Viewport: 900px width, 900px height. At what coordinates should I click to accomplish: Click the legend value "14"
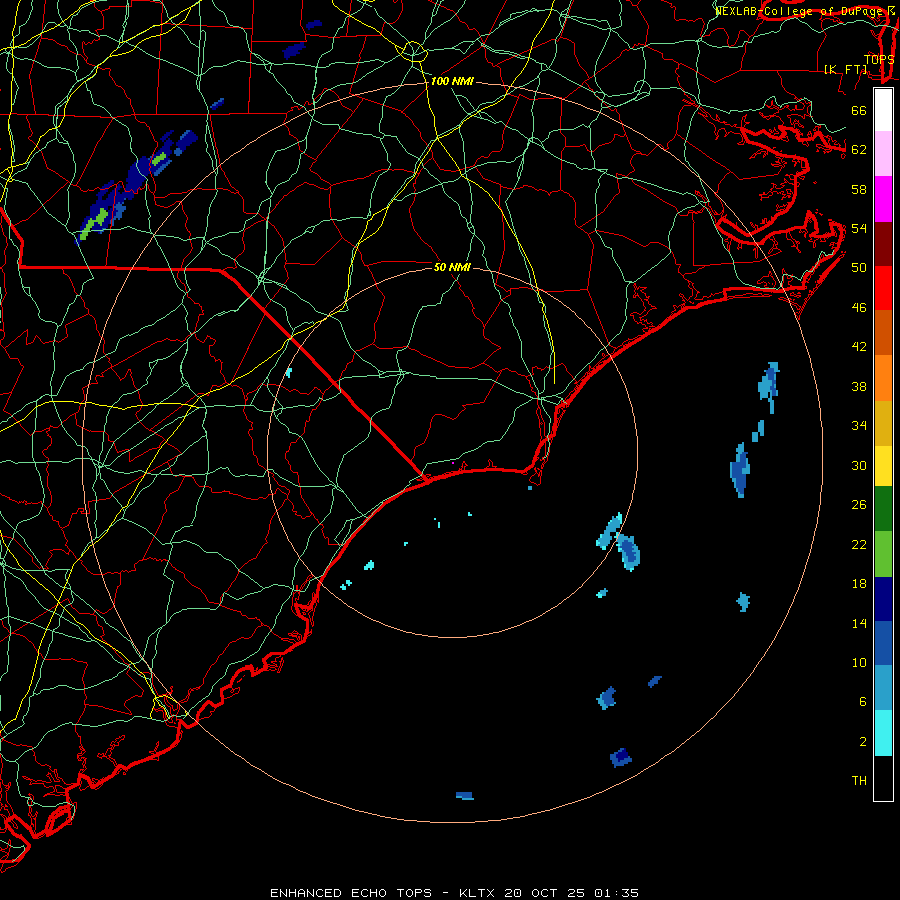tap(859, 623)
